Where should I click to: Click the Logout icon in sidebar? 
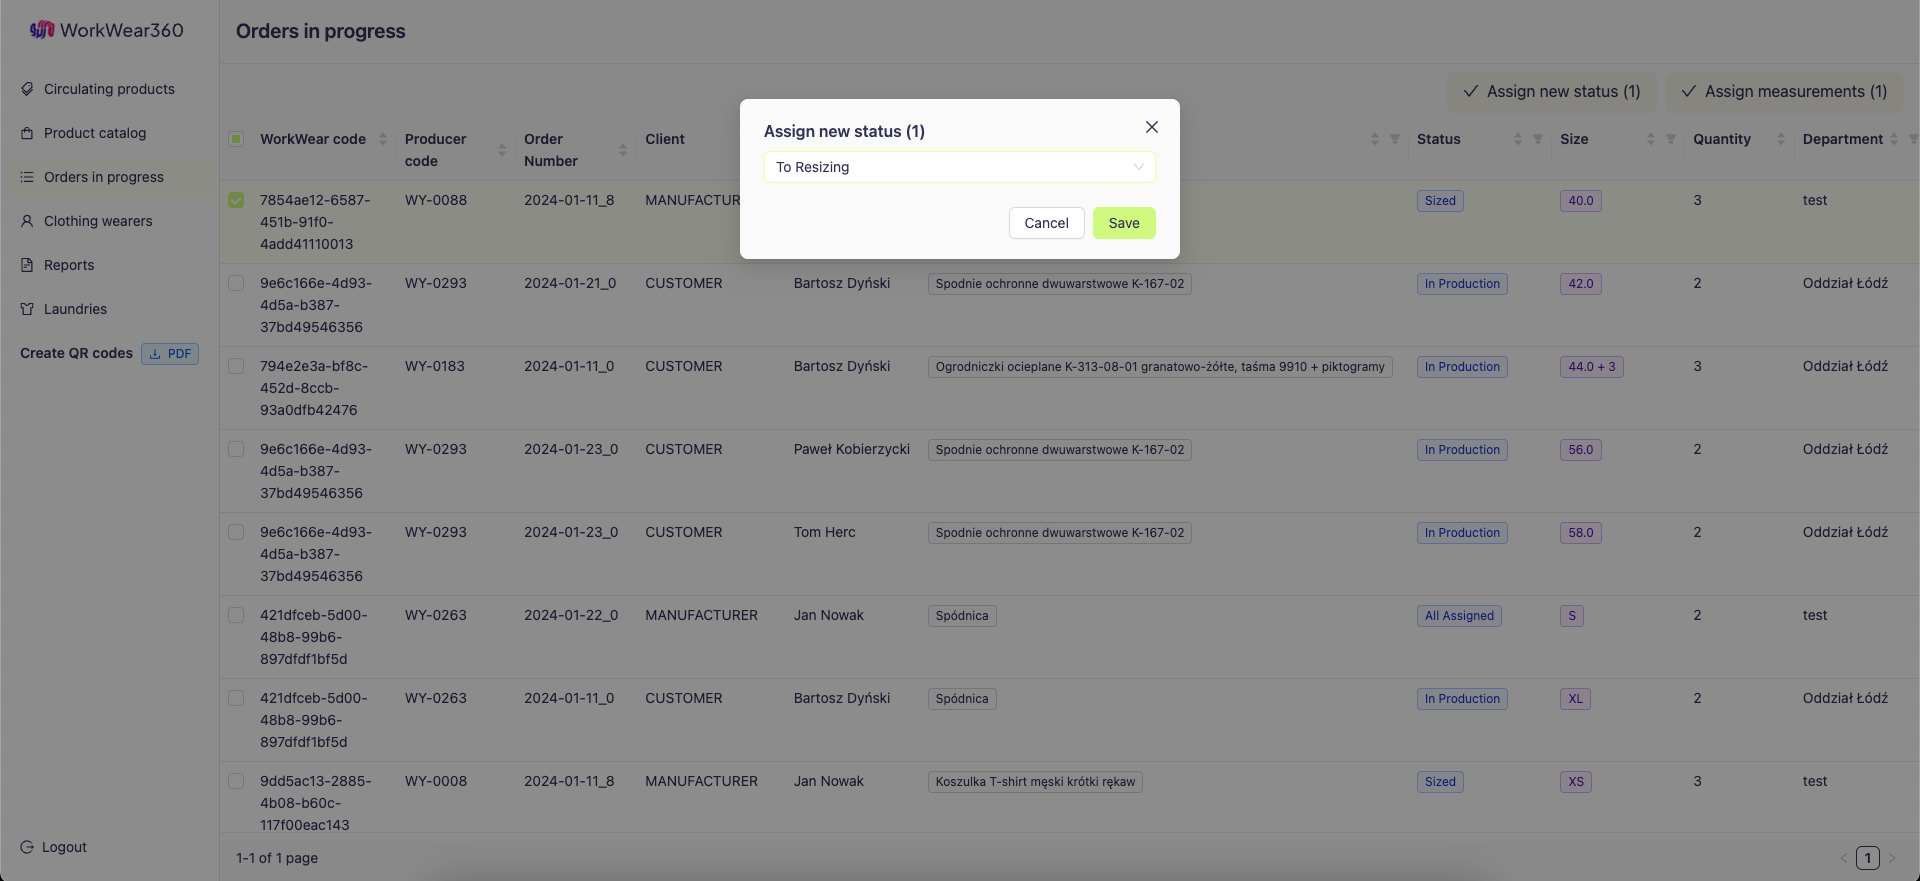tap(27, 847)
